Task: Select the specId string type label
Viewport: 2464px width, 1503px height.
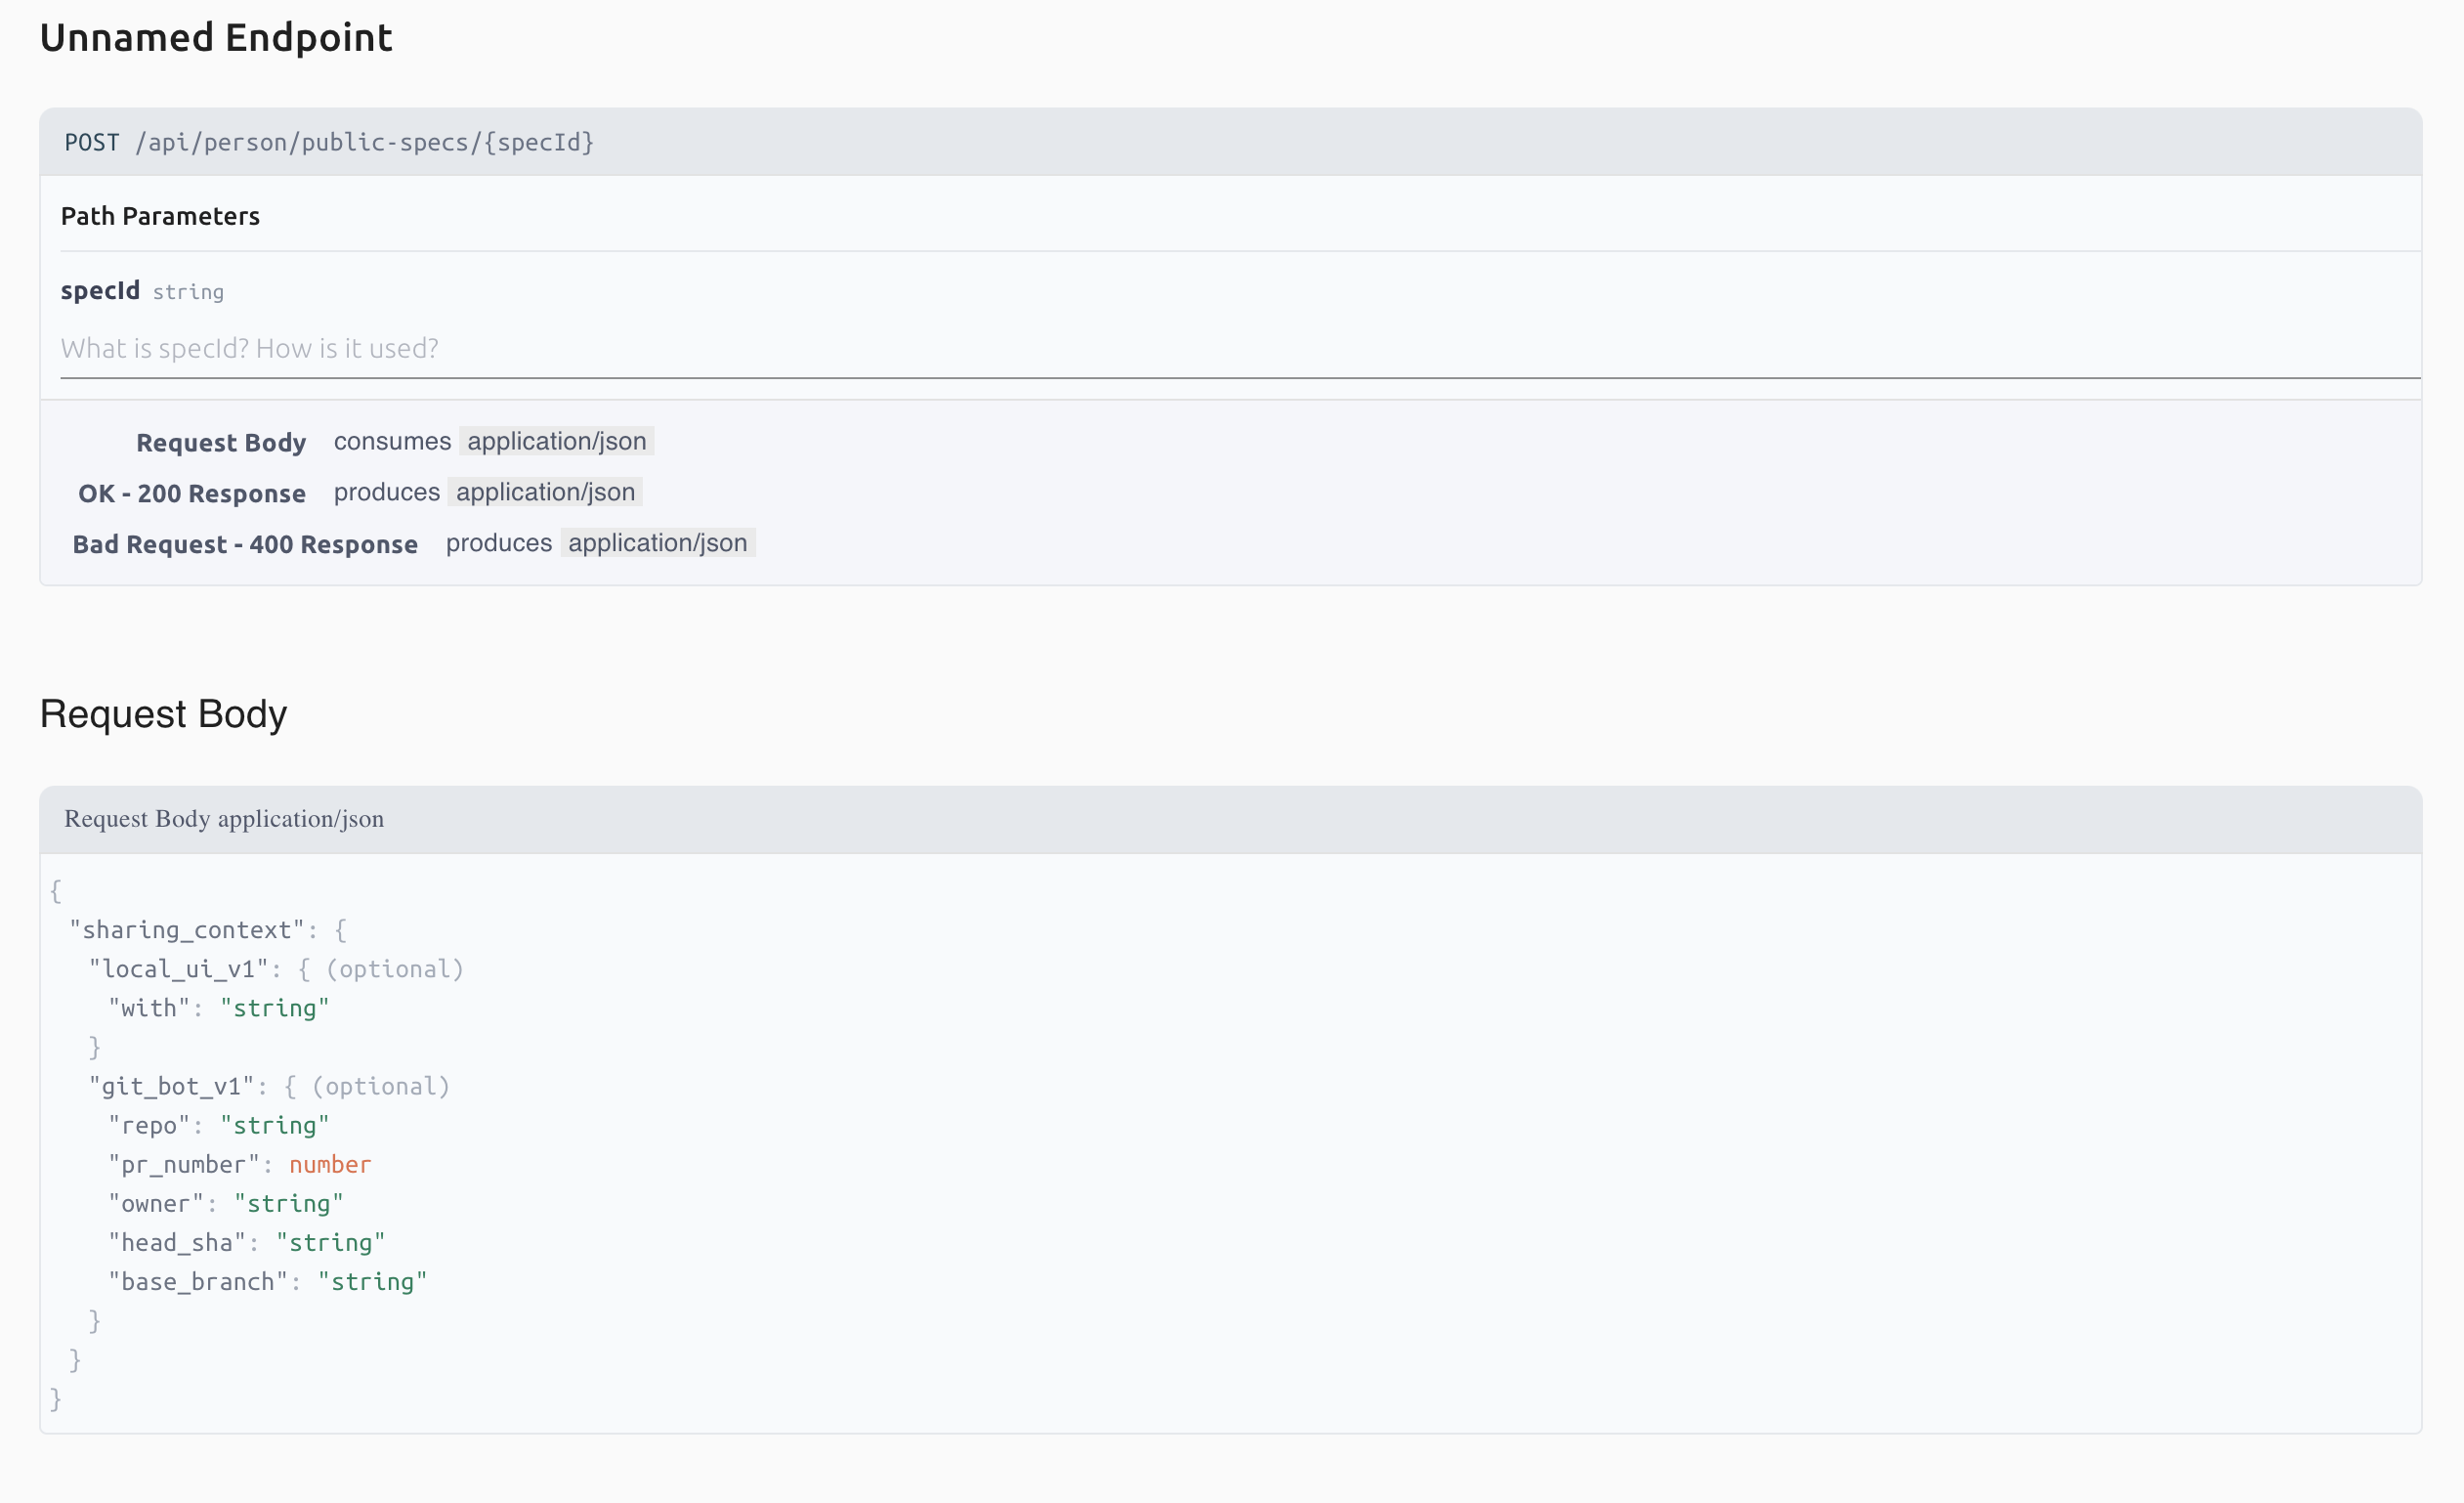Action: click(188, 292)
